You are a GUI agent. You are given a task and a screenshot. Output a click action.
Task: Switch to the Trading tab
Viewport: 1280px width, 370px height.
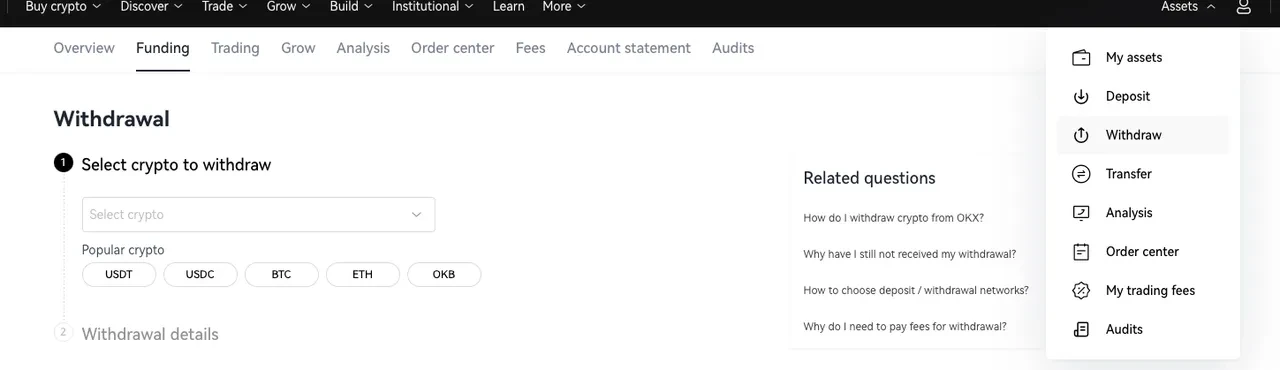click(235, 48)
